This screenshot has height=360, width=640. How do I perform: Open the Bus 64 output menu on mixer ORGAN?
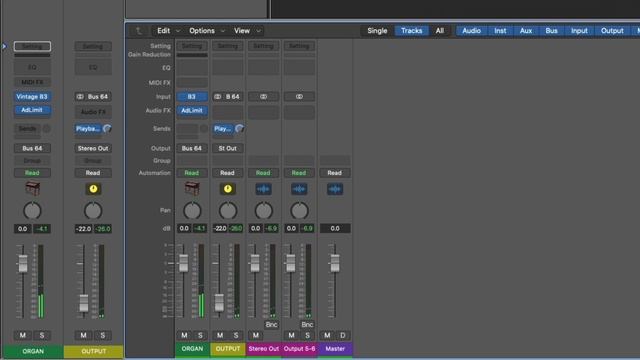coord(192,148)
